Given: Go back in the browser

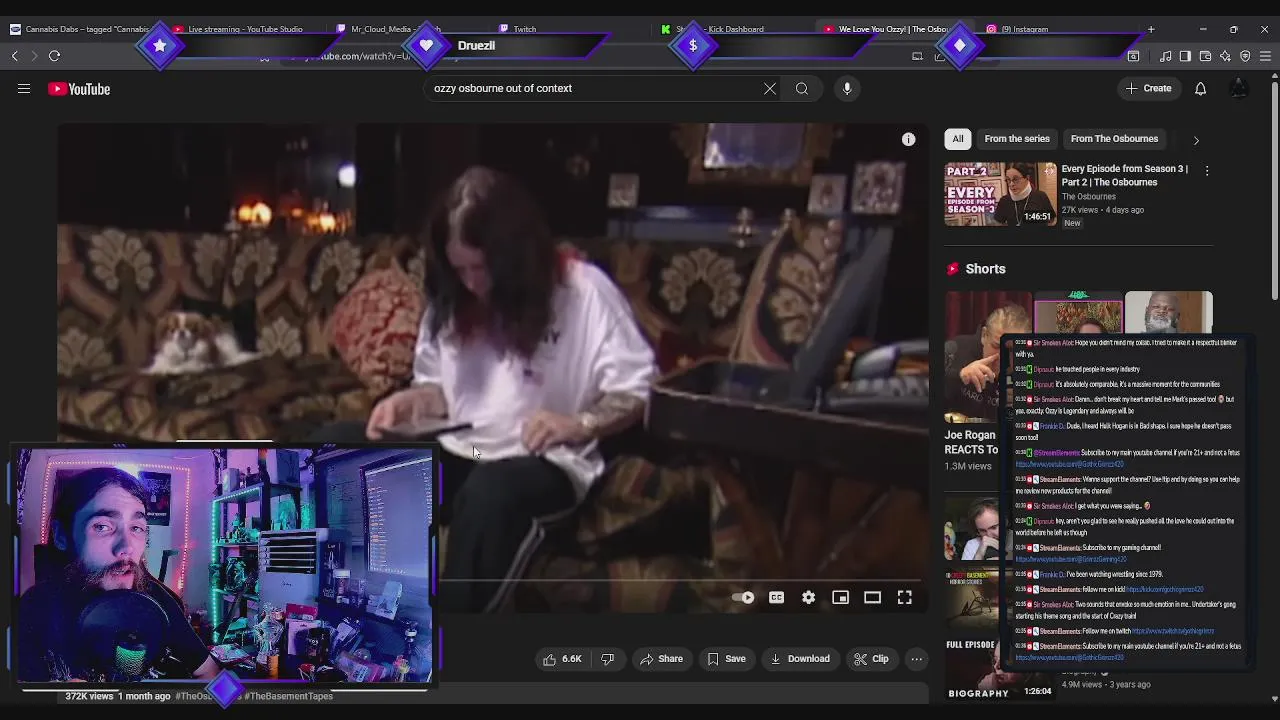Looking at the screenshot, I should point(14,56).
